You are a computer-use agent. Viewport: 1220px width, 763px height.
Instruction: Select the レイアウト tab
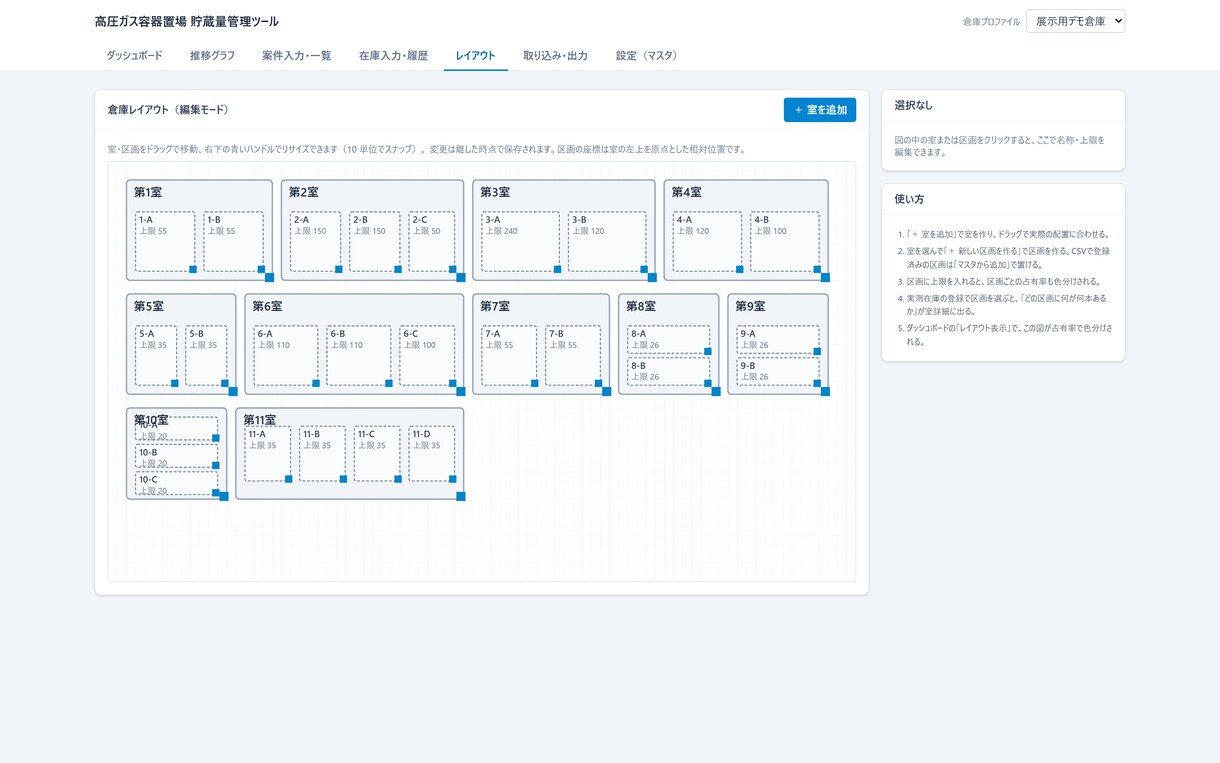tap(476, 56)
